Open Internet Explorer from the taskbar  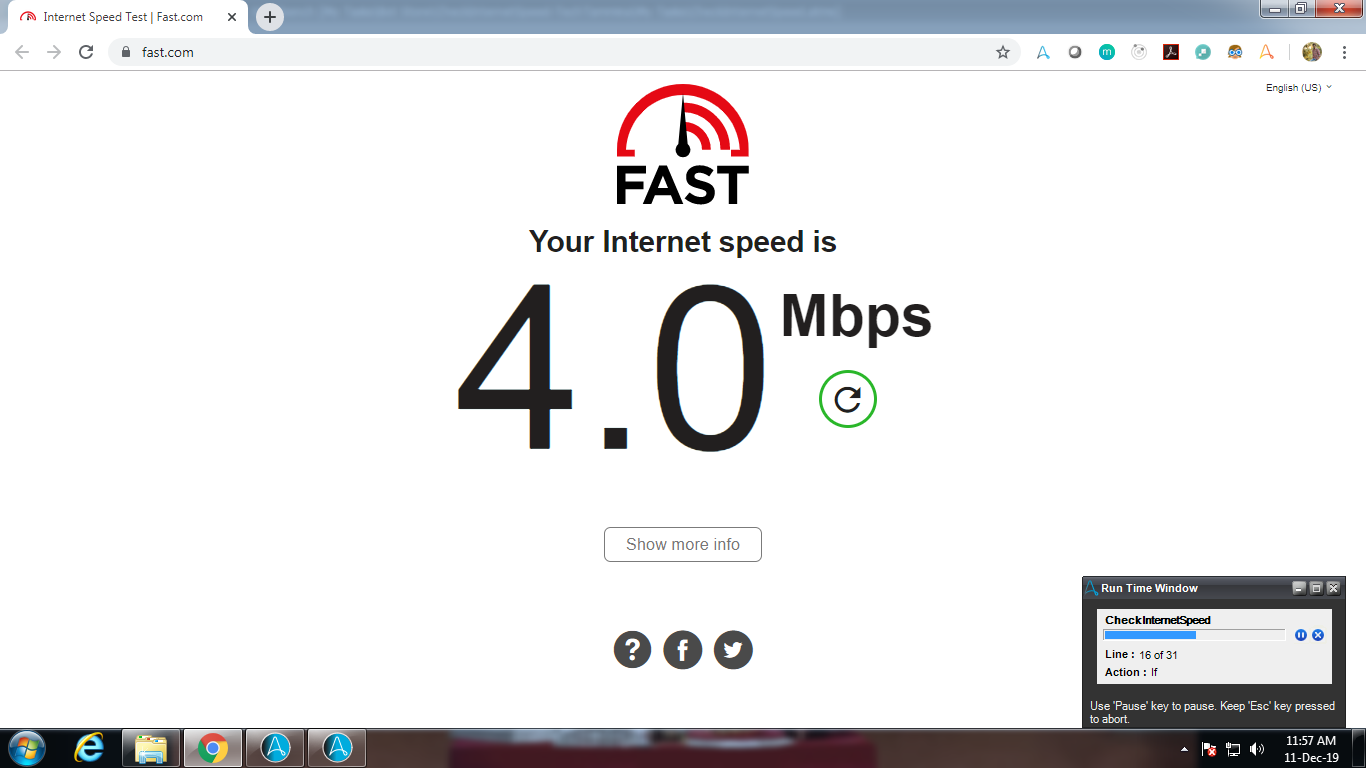(x=89, y=747)
